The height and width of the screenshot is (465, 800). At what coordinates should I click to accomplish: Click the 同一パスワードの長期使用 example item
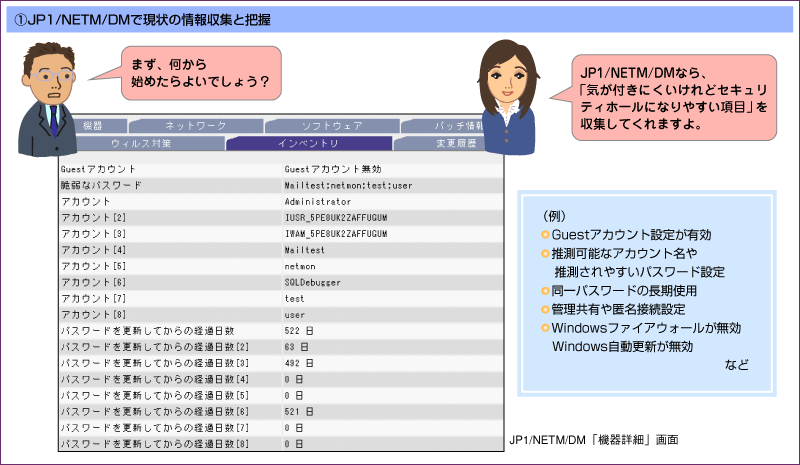pos(623,290)
